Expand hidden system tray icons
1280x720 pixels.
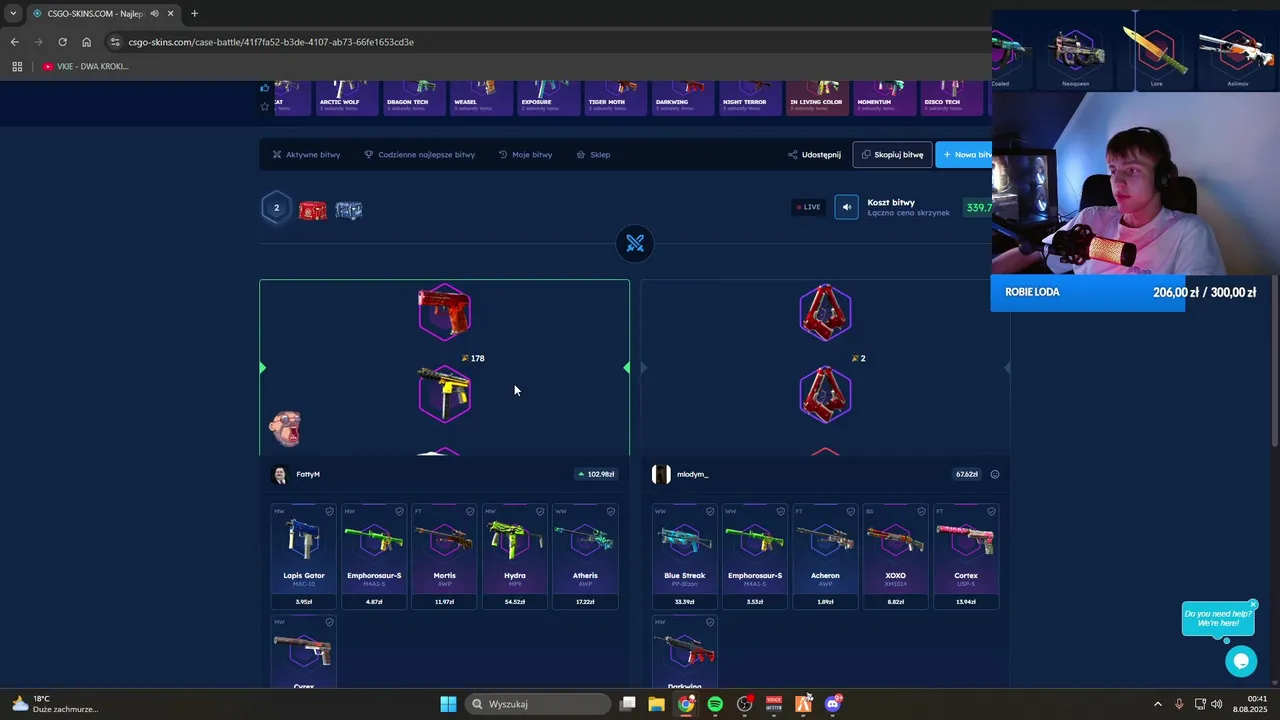pyautogui.click(x=1158, y=704)
